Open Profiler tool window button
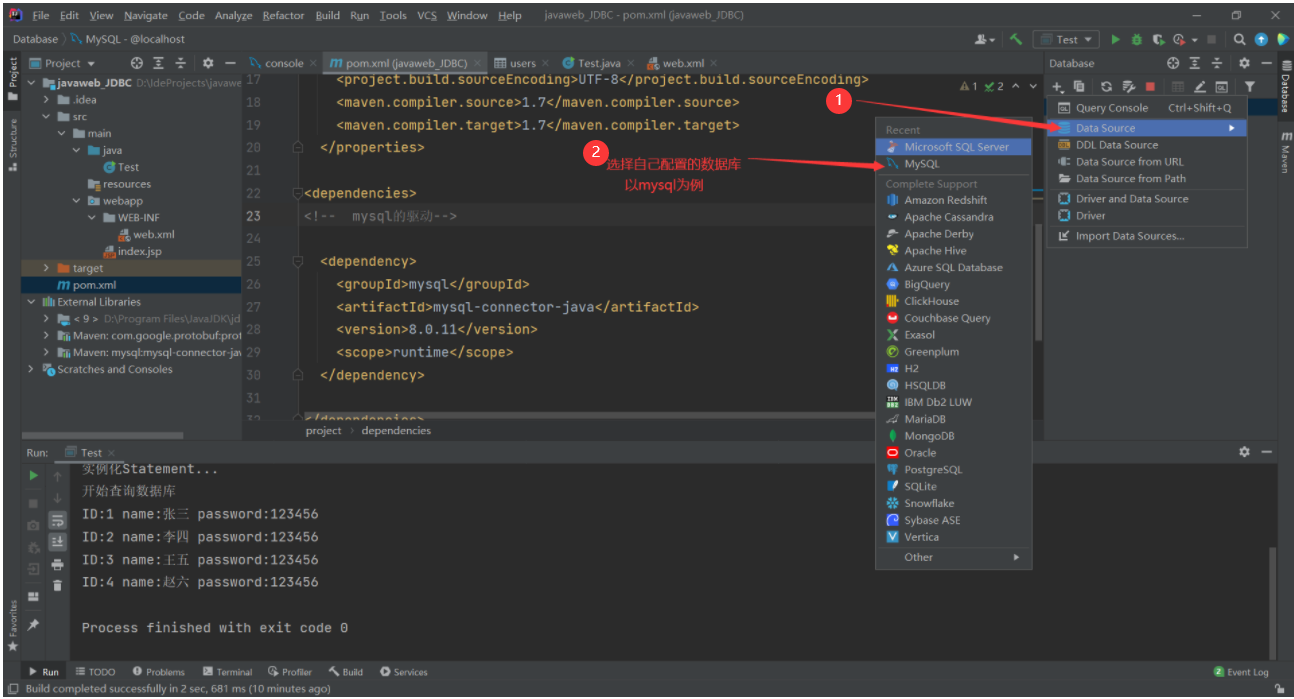The height and width of the screenshot is (699, 1294). click(290, 672)
